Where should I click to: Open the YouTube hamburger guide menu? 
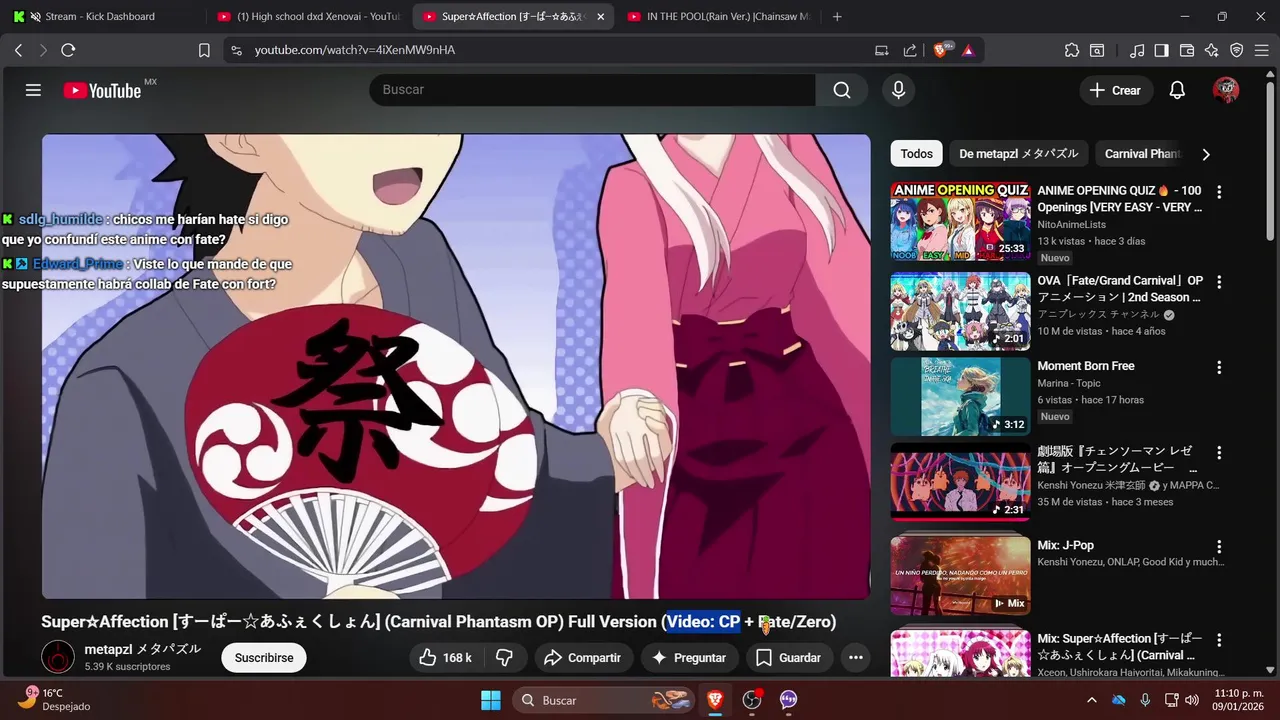click(33, 90)
